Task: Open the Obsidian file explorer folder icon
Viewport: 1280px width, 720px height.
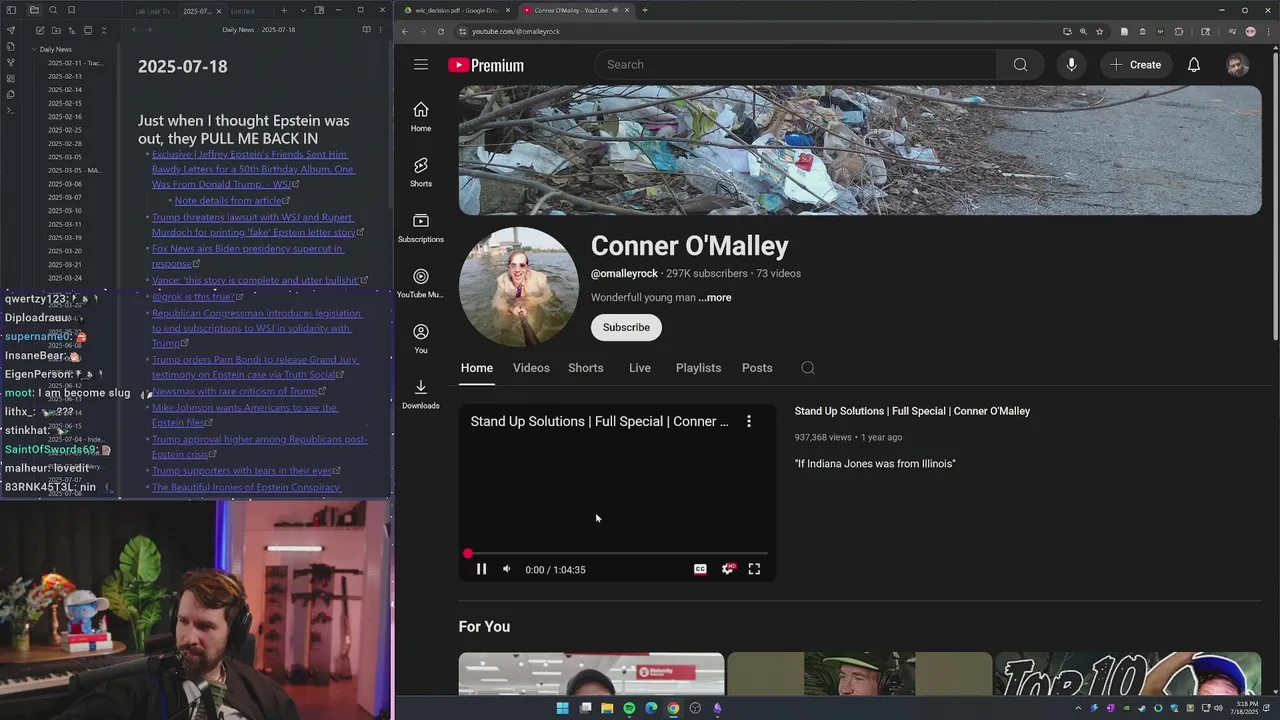Action: pyautogui.click(x=34, y=10)
